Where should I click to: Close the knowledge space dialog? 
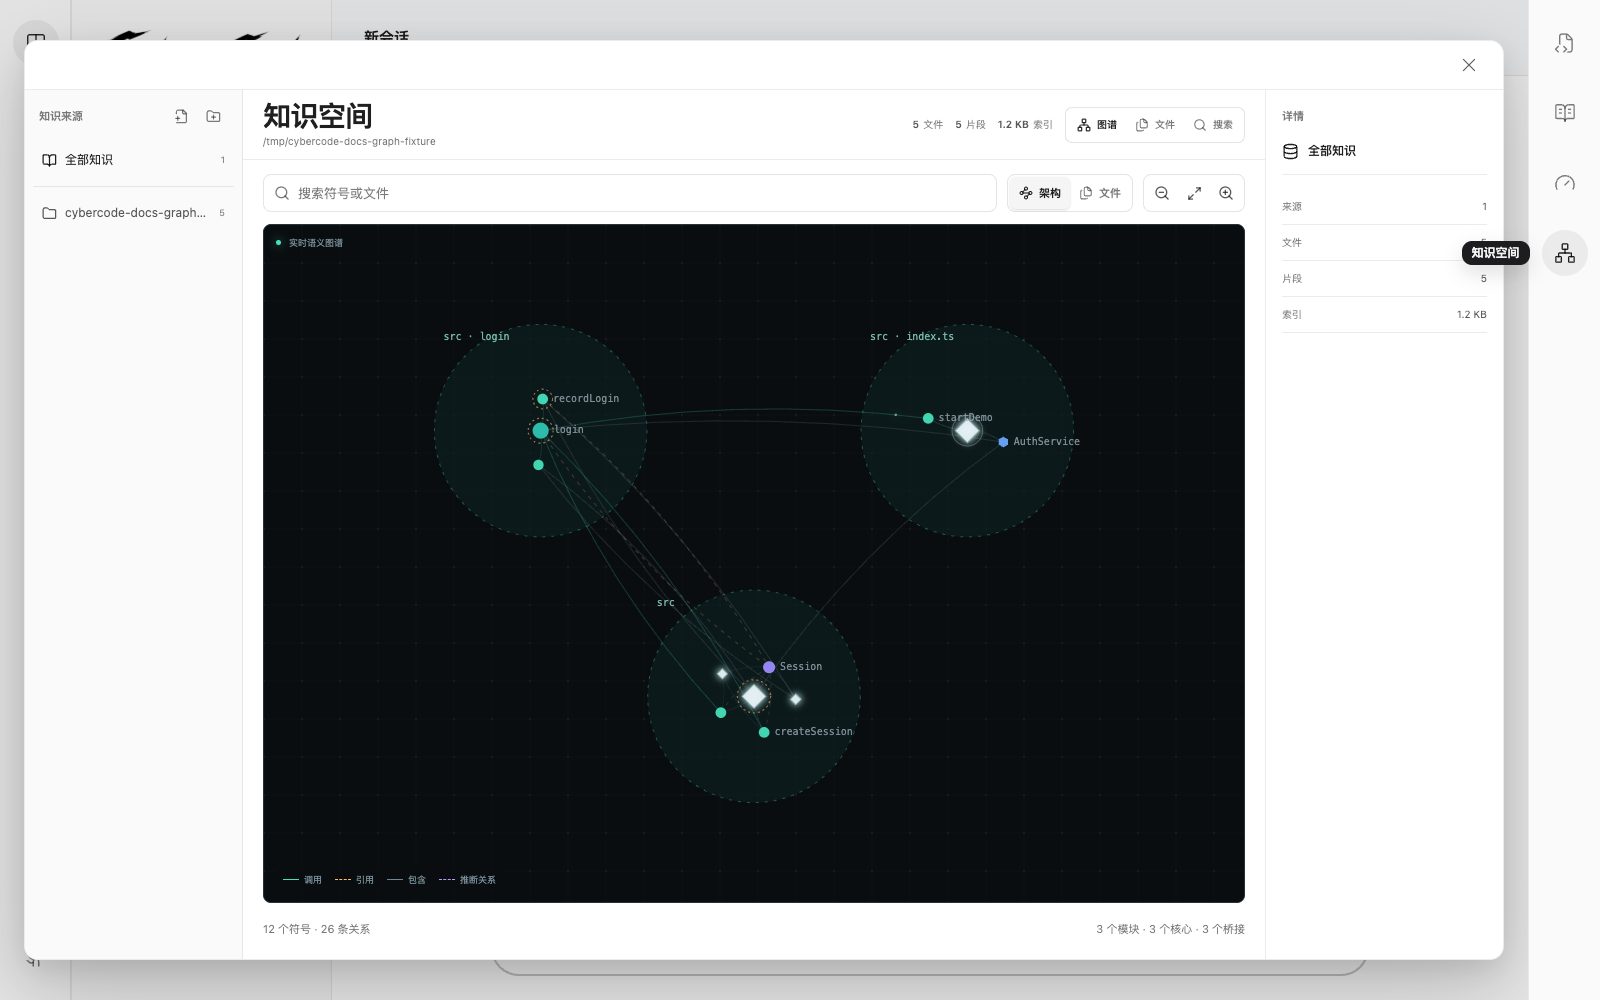coord(1469,65)
